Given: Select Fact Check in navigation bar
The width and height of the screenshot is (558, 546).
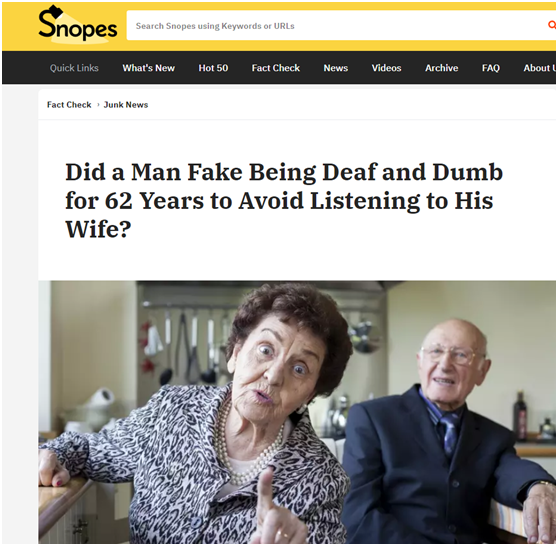Looking at the screenshot, I should click(x=276, y=68).
